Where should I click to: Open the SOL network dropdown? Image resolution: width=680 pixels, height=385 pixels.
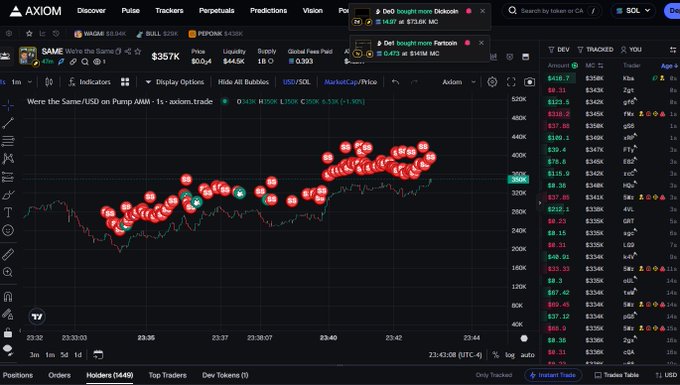pyautogui.click(x=634, y=11)
